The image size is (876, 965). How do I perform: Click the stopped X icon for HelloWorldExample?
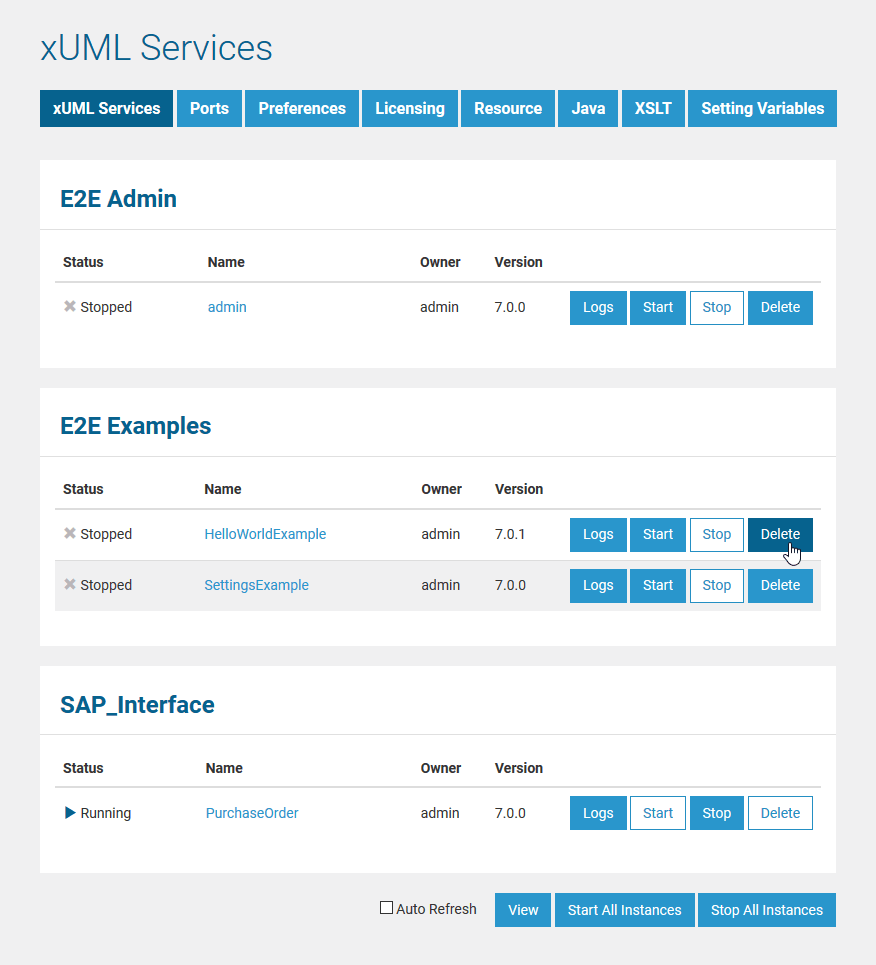tap(70, 534)
